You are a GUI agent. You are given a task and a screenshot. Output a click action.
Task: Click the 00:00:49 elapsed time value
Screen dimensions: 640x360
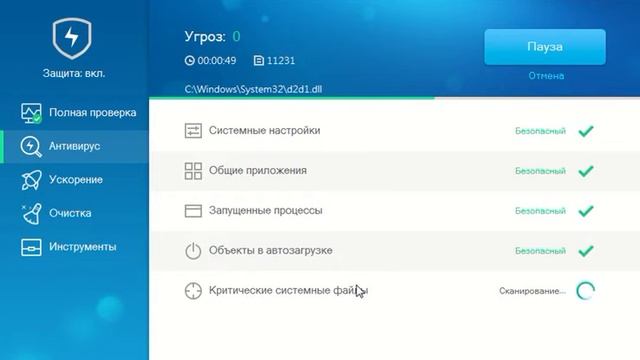pos(217,61)
